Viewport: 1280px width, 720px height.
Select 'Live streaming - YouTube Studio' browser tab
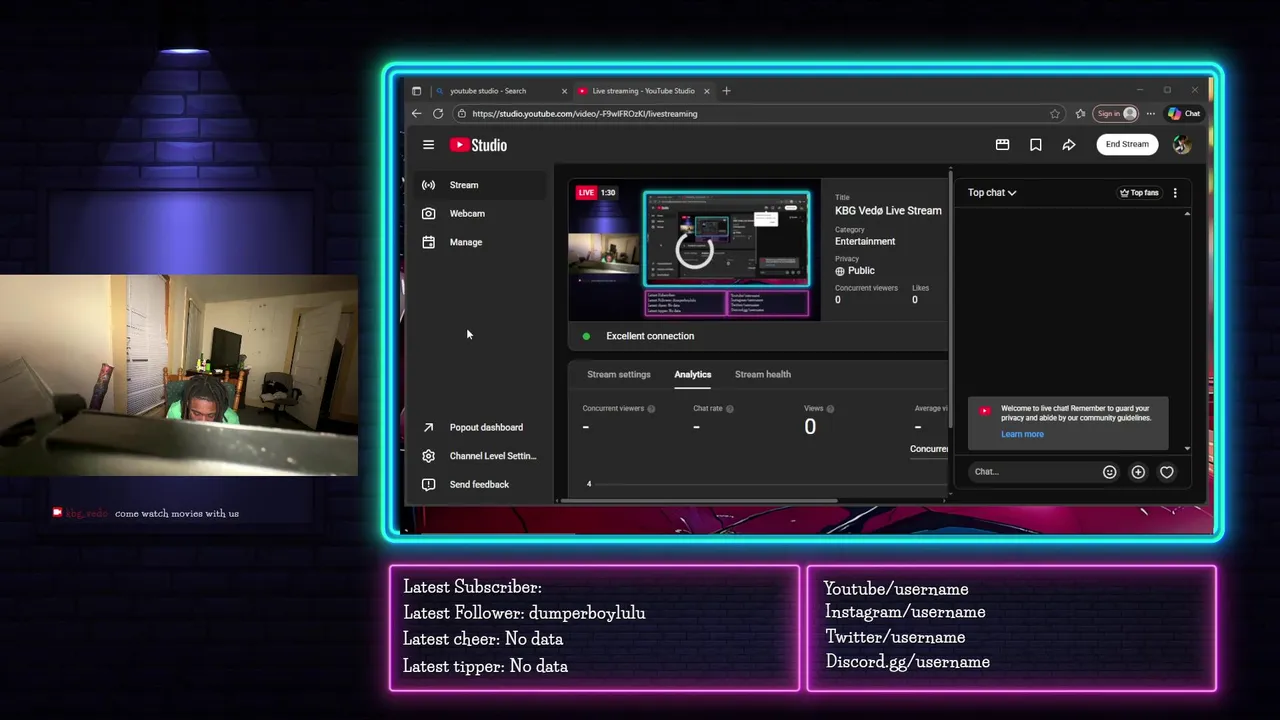pos(643,91)
